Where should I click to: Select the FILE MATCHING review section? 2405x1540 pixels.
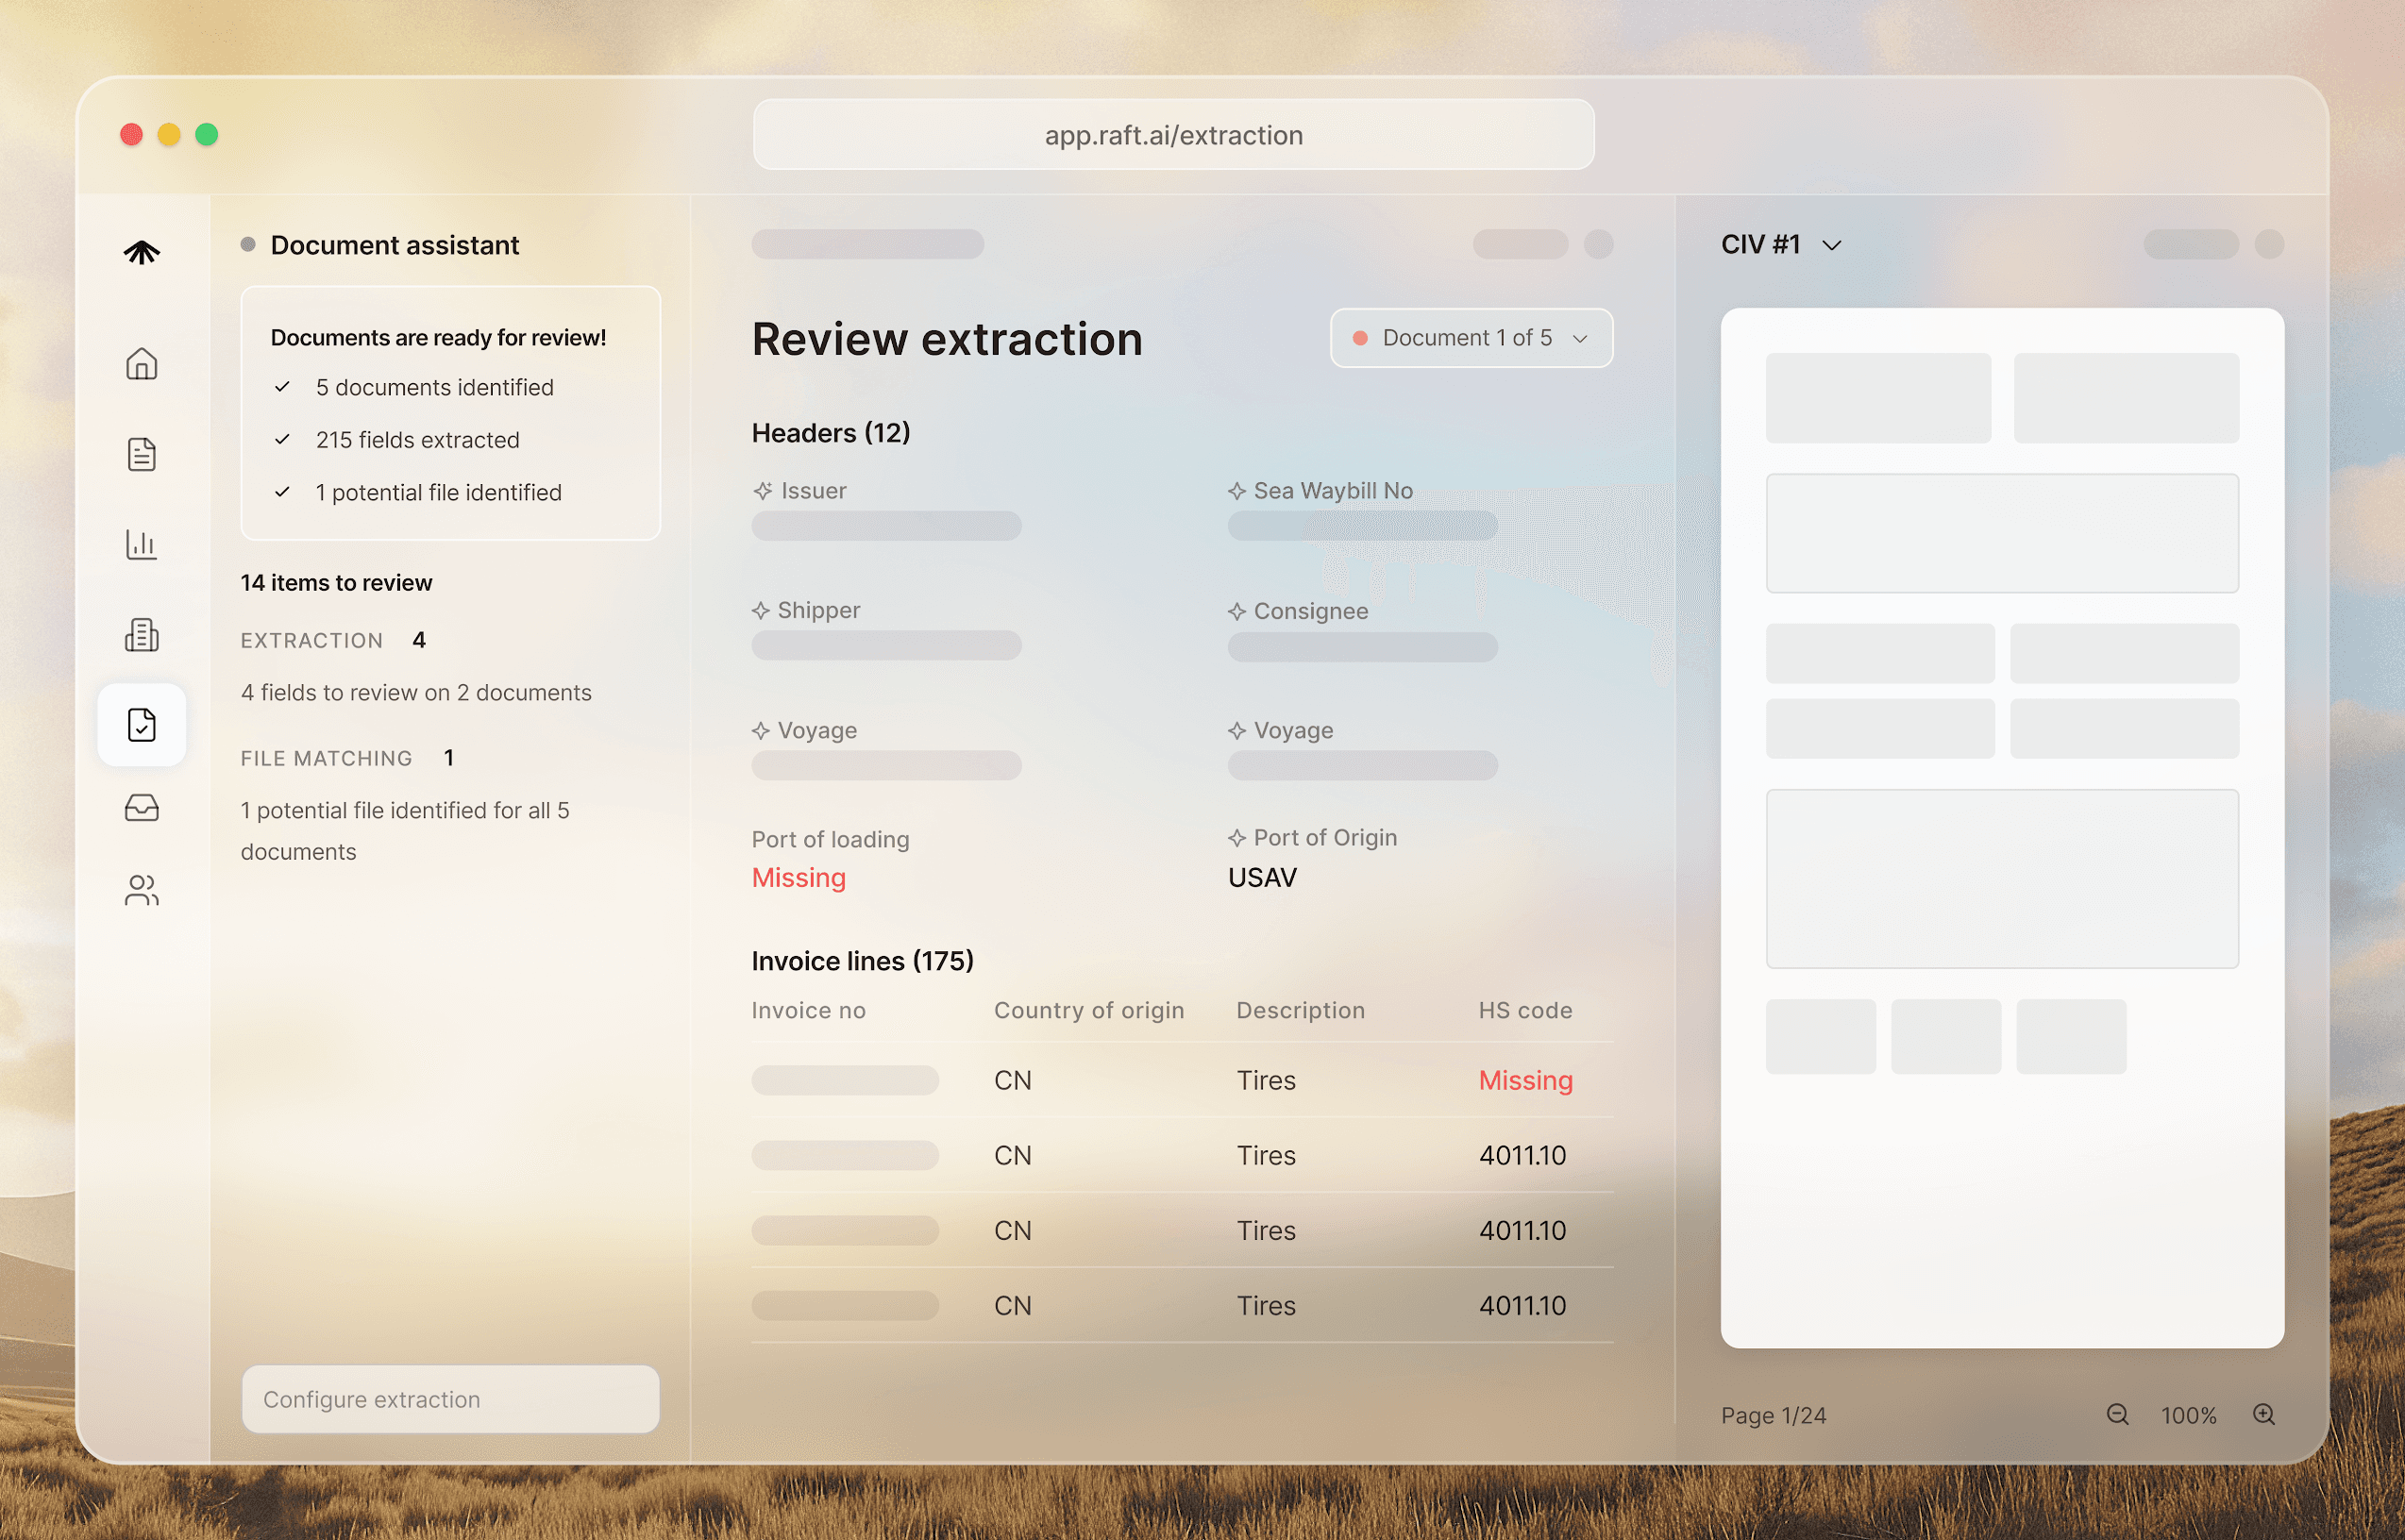327,758
